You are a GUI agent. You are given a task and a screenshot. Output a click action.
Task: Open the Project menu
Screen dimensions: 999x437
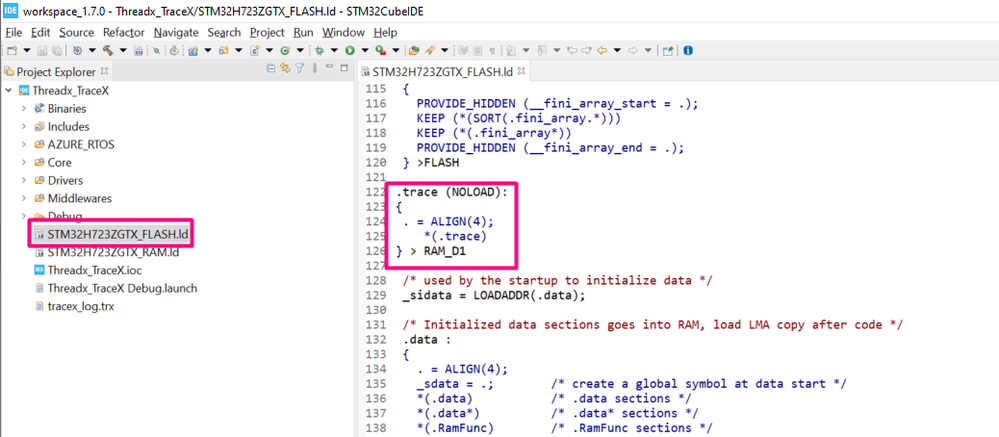pyautogui.click(x=267, y=32)
